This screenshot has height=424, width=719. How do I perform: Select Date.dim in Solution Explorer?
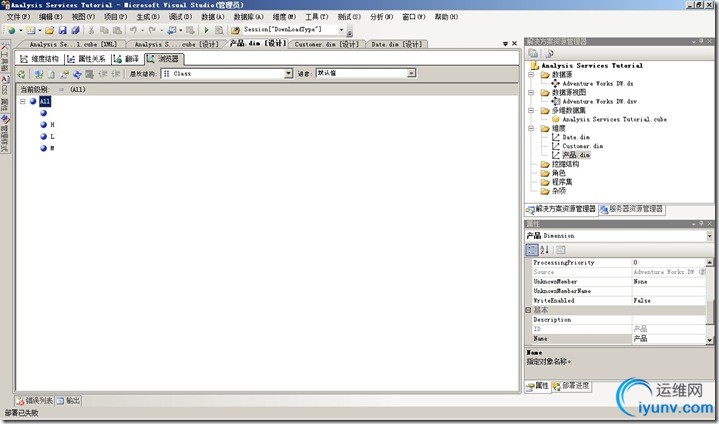point(576,137)
